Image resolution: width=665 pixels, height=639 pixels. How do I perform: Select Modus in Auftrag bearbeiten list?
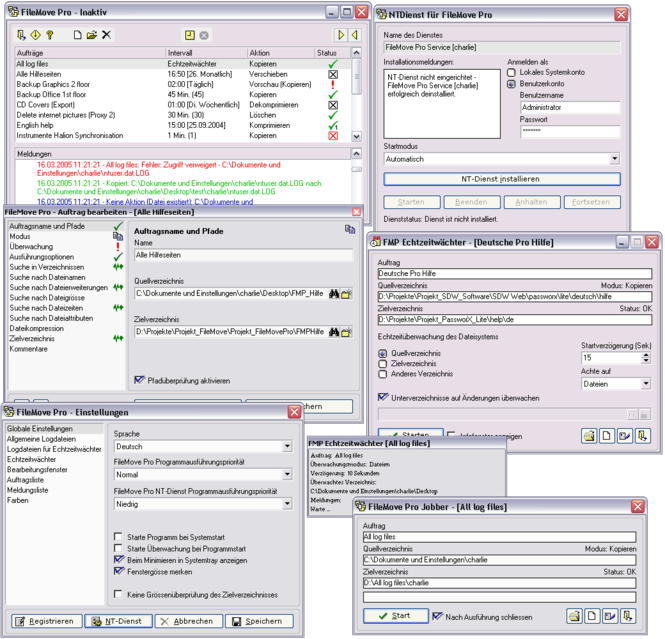[x=20, y=236]
